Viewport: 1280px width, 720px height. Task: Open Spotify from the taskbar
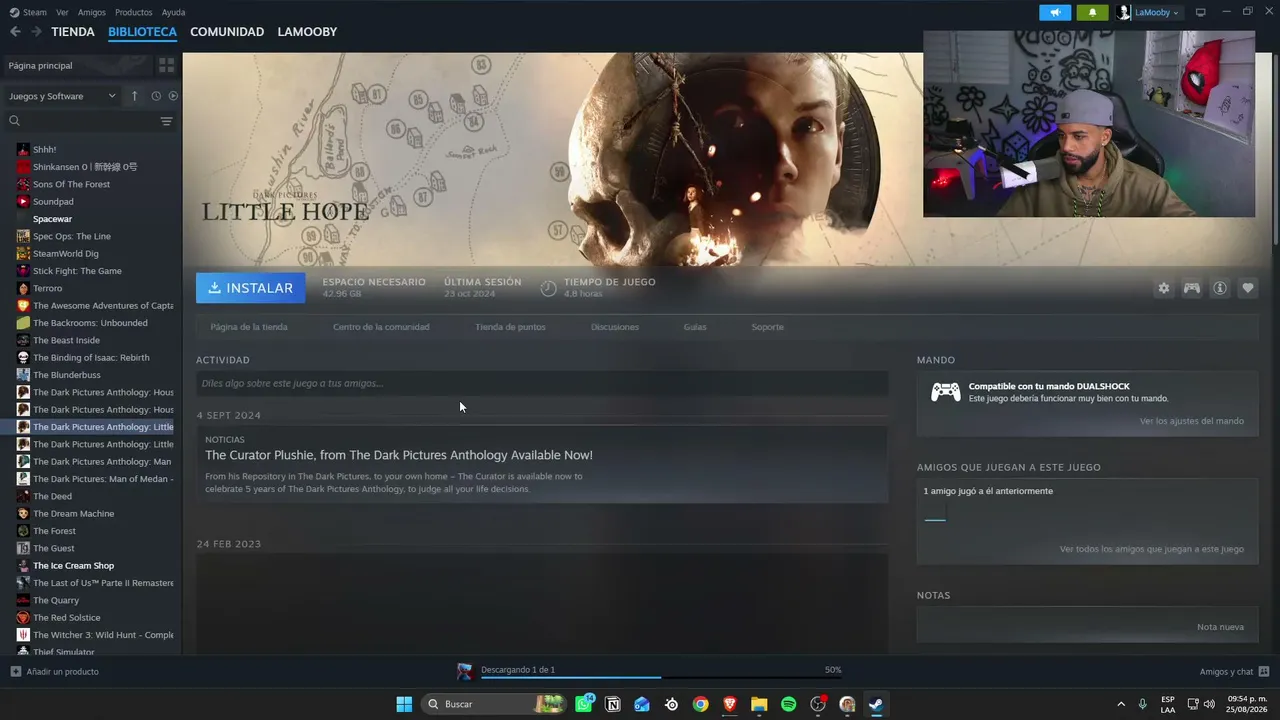tap(788, 704)
